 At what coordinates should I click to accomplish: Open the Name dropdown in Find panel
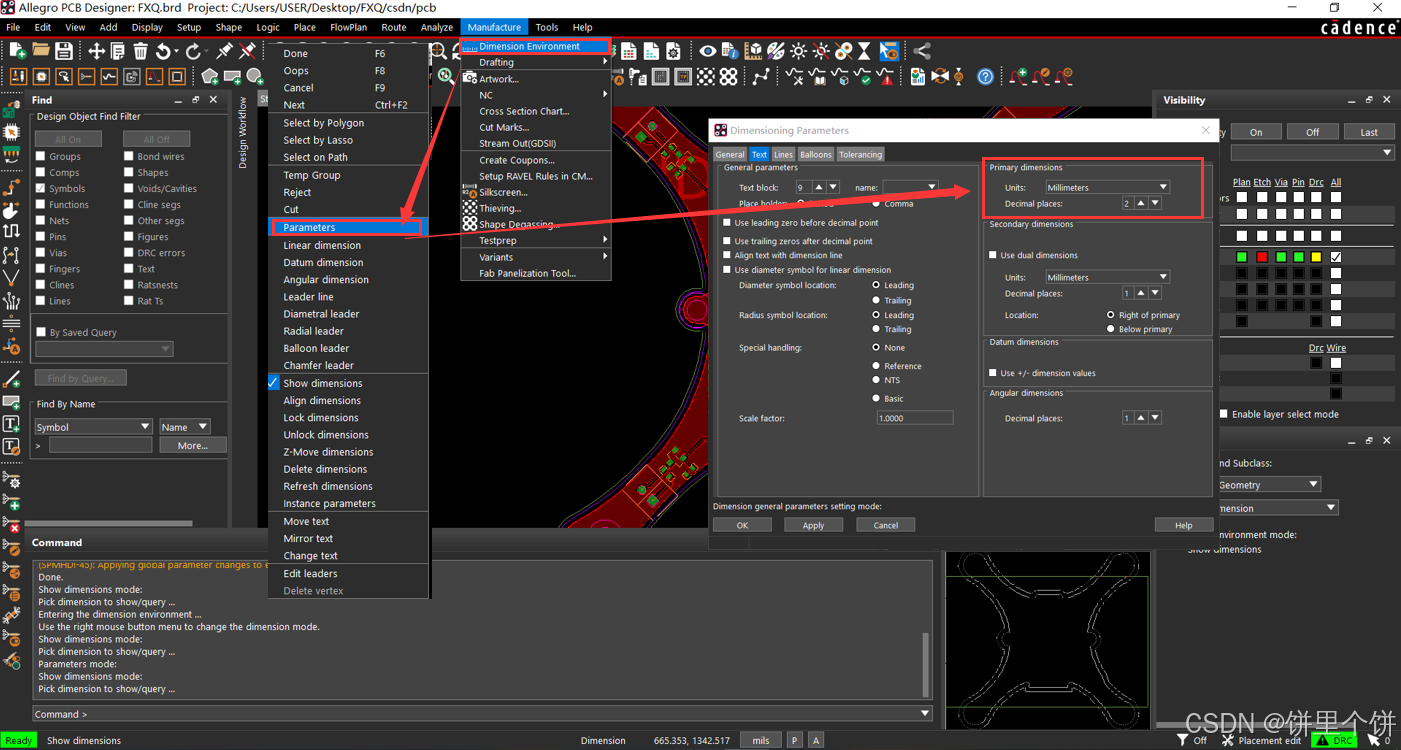pyautogui.click(x=185, y=427)
